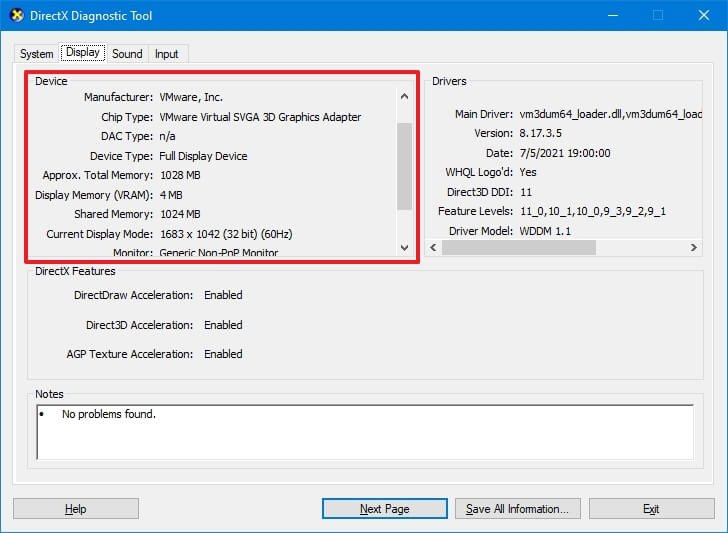Click the 'DirectX Diagnostic Tool' title text
This screenshot has height=533, width=728.
point(91,16)
